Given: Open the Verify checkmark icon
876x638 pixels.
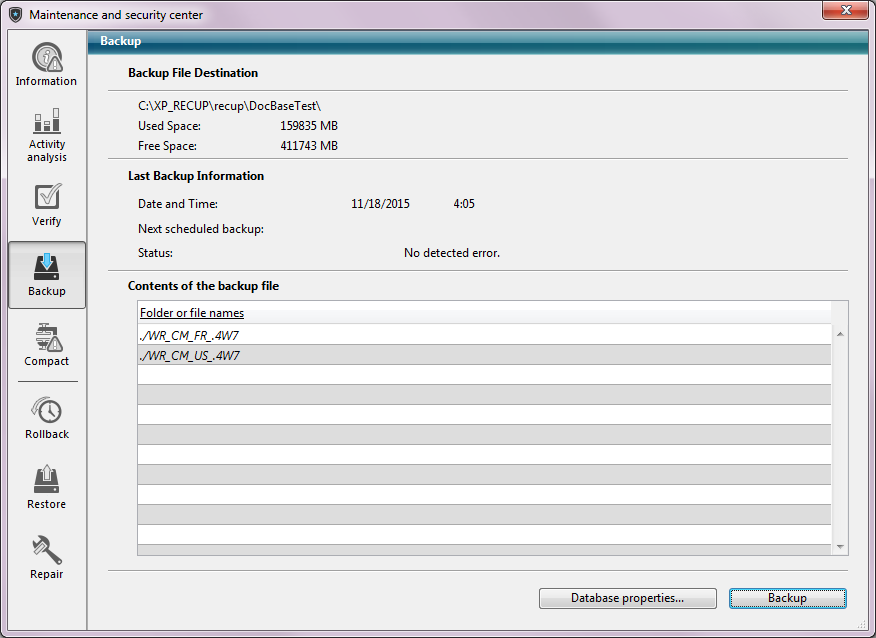Looking at the screenshot, I should pyautogui.click(x=46, y=197).
